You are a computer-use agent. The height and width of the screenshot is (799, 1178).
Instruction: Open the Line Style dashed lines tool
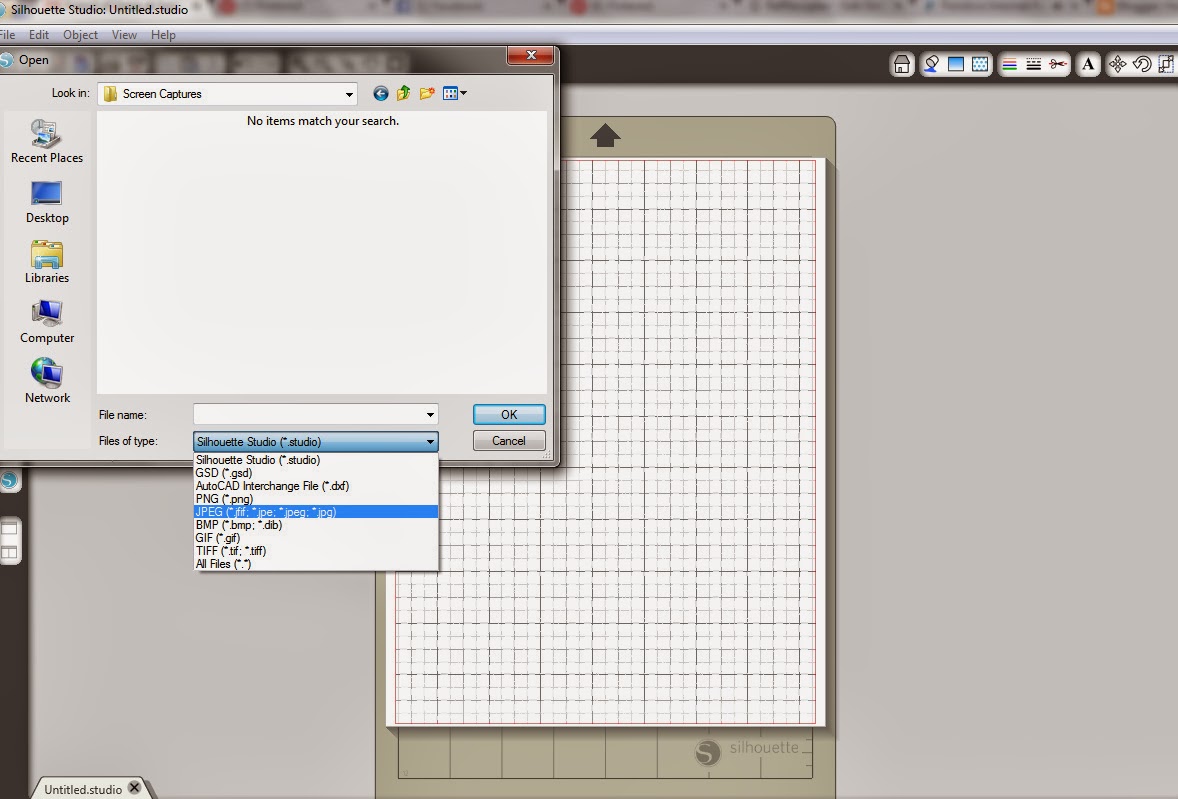[x=1034, y=65]
